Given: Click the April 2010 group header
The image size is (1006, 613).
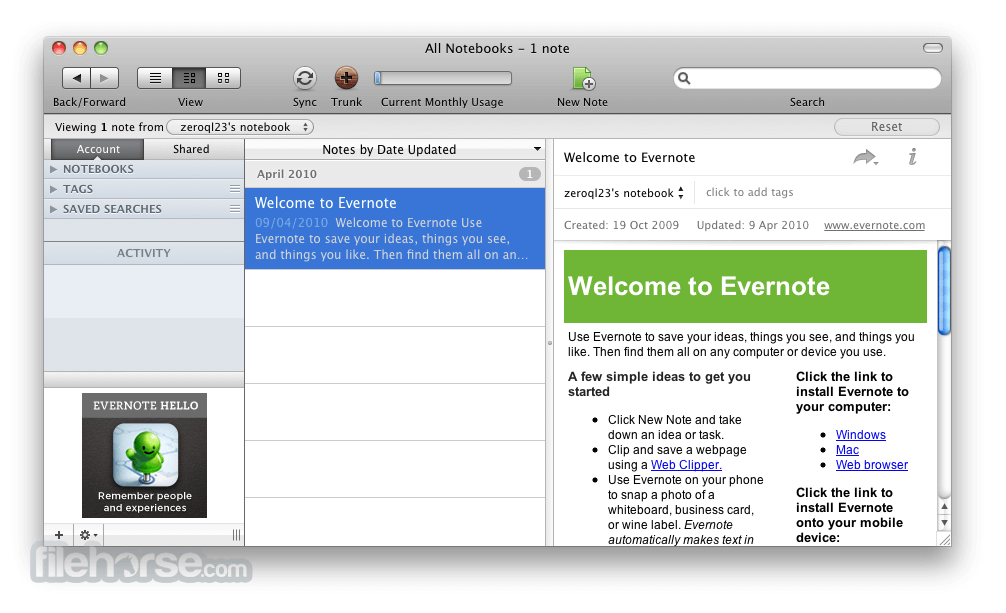Looking at the screenshot, I should 395,174.
